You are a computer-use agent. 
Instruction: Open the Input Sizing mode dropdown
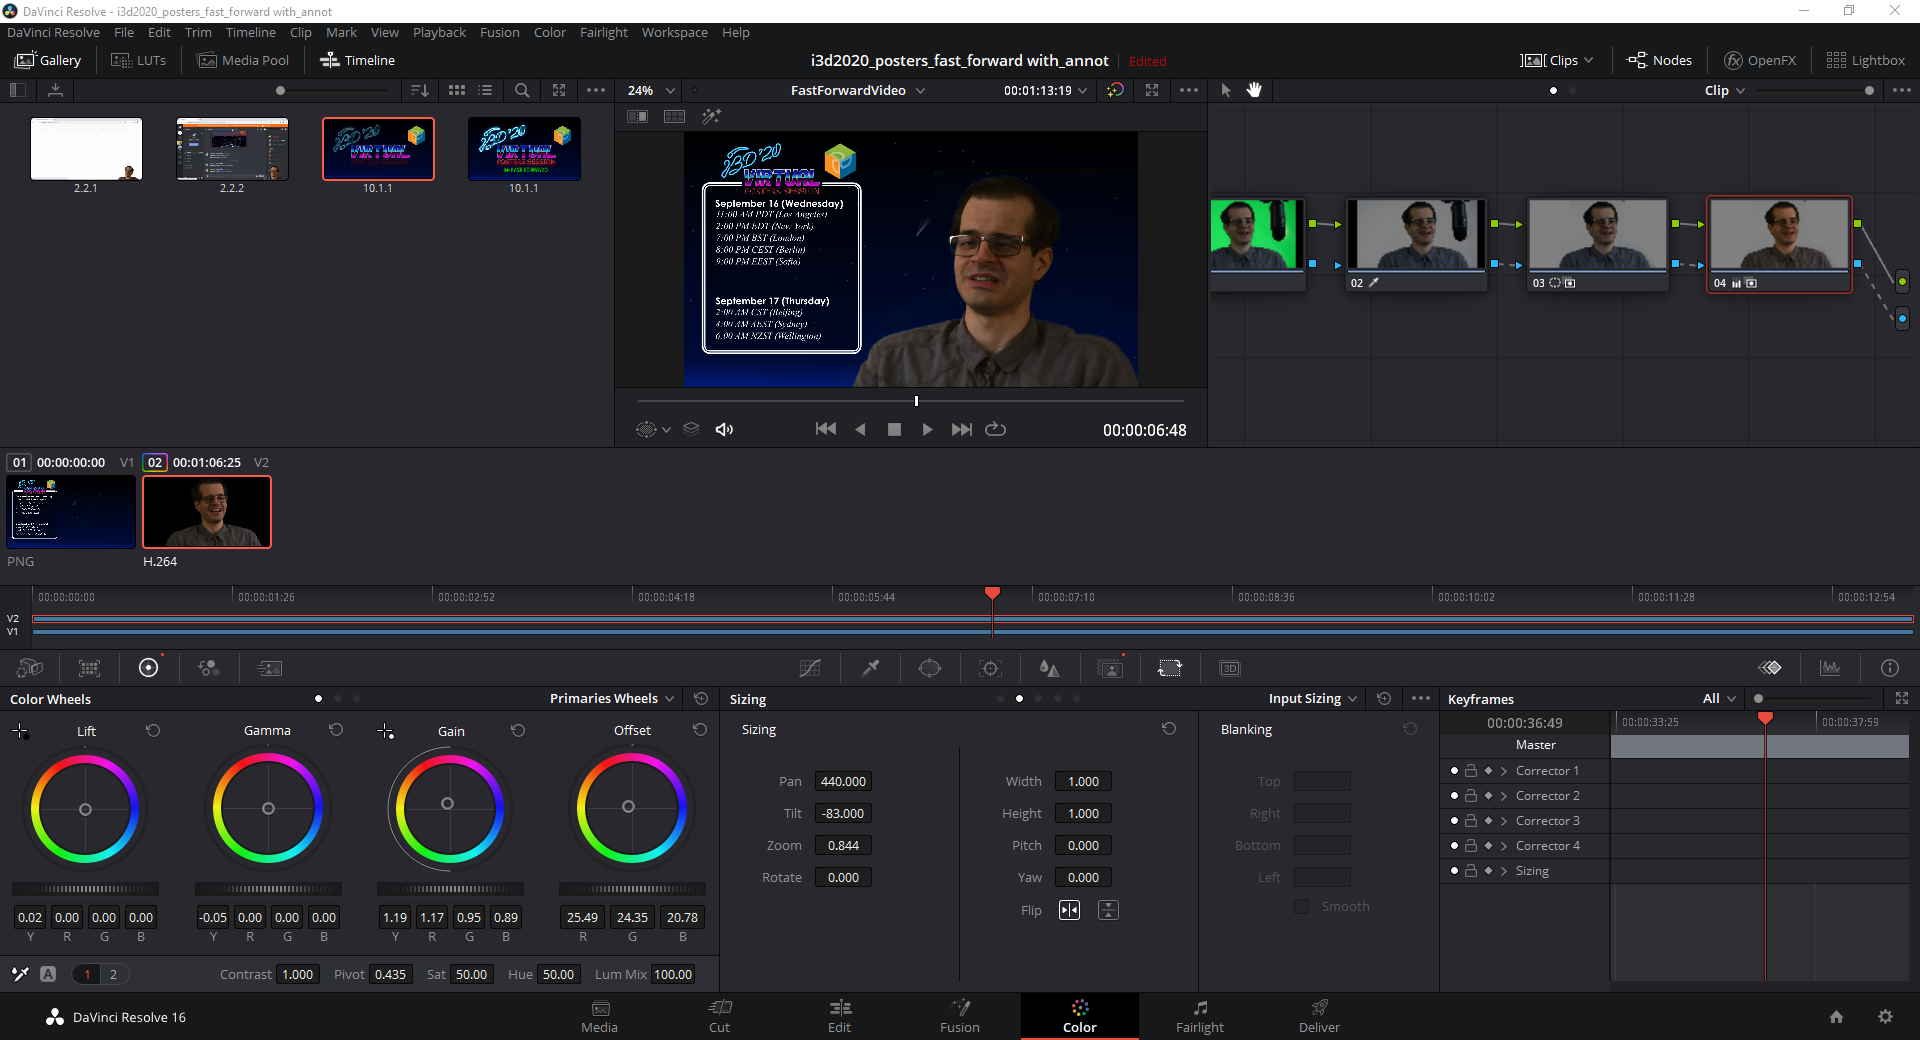point(1312,699)
